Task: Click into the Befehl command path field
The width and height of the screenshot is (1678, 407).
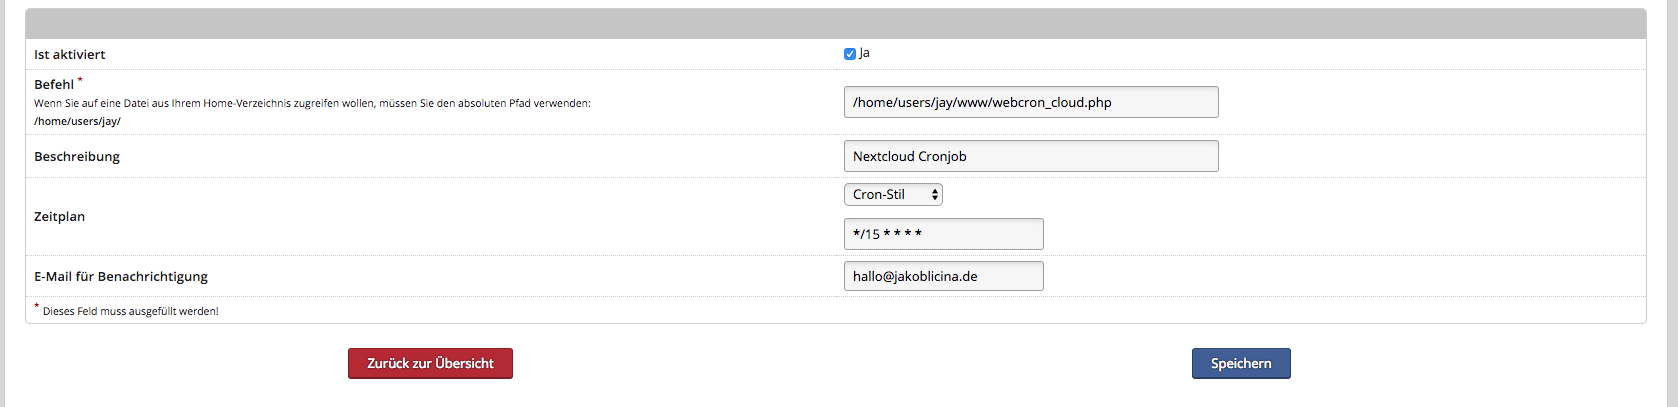Action: point(1030,102)
